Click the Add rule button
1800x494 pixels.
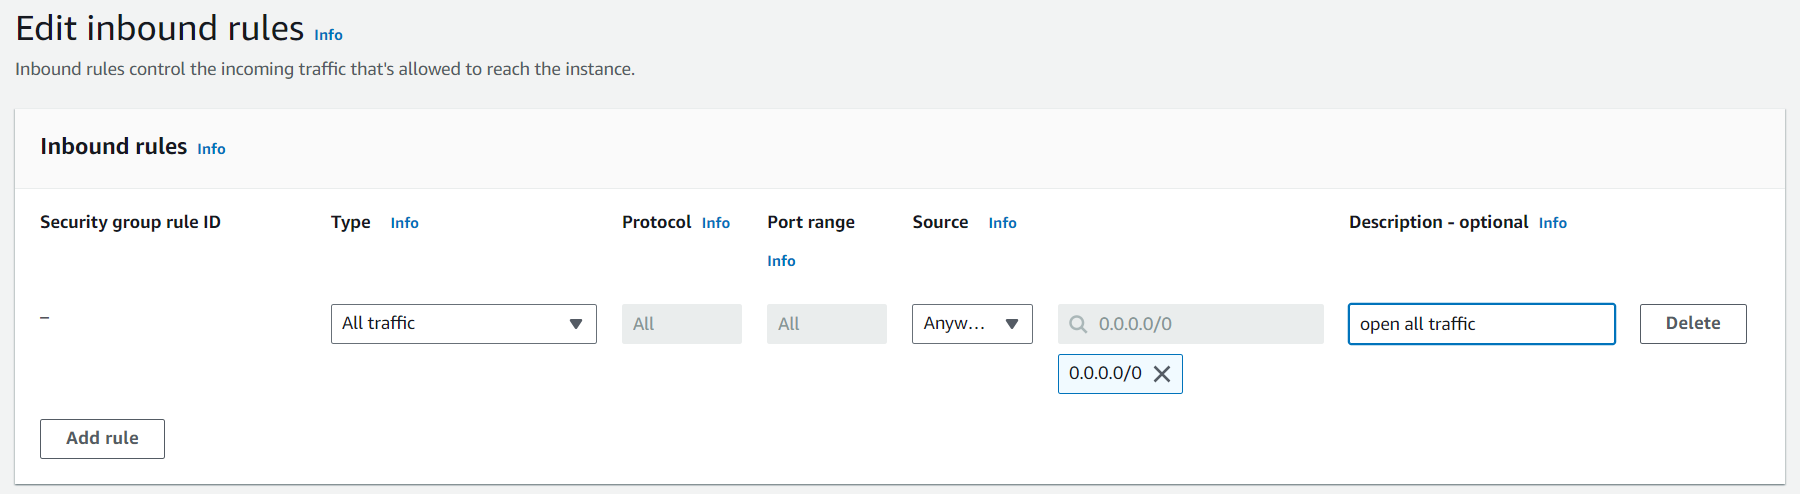pyautogui.click(x=102, y=438)
